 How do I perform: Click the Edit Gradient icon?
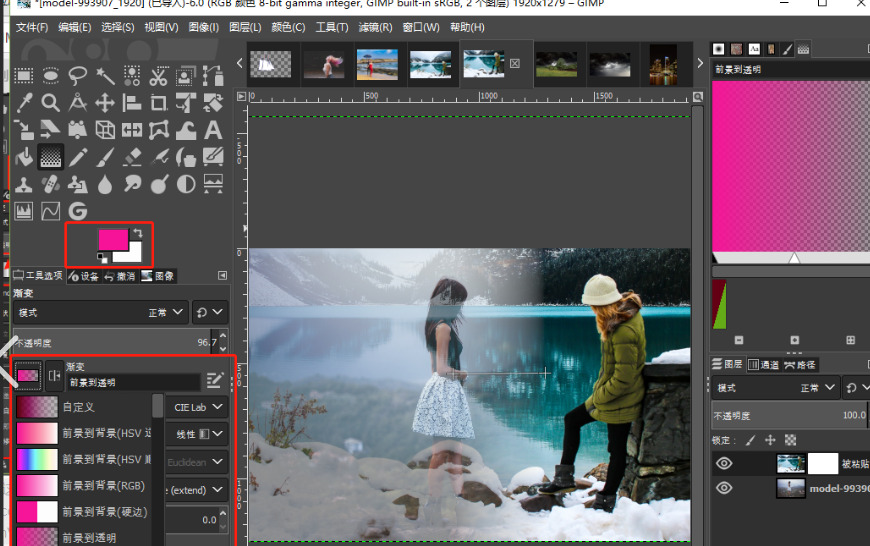214,380
